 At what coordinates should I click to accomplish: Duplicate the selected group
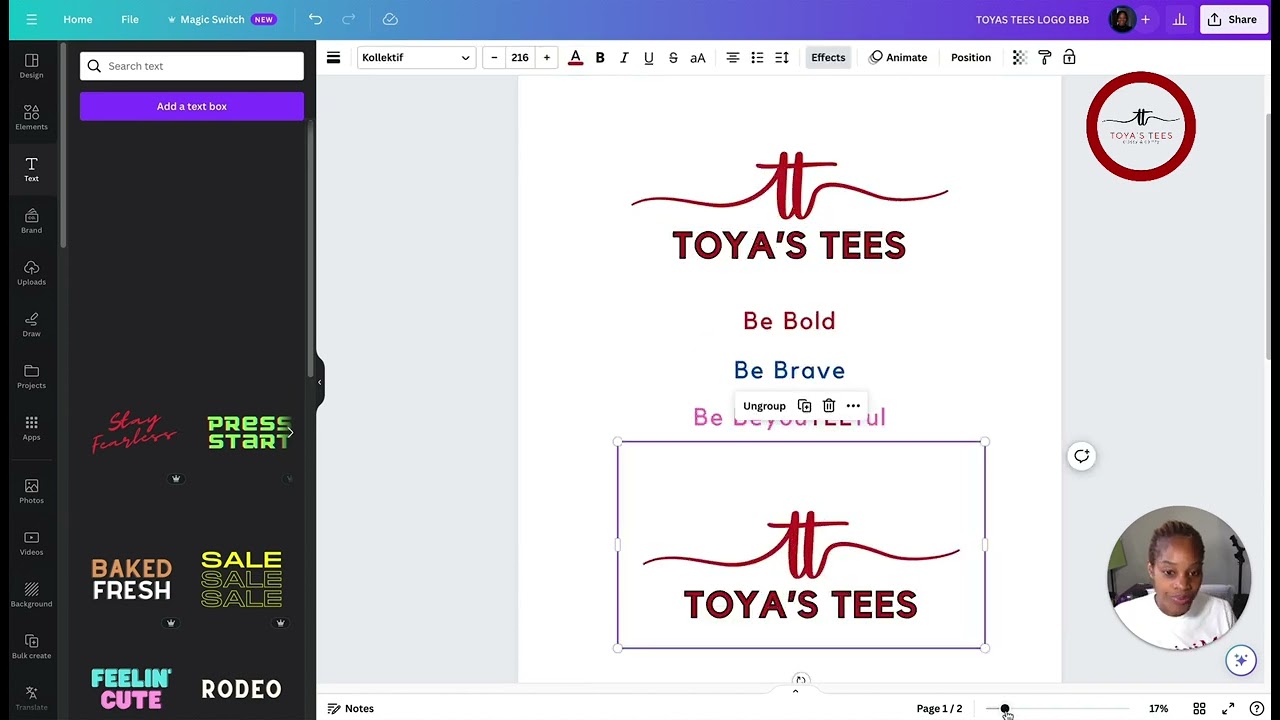804,406
